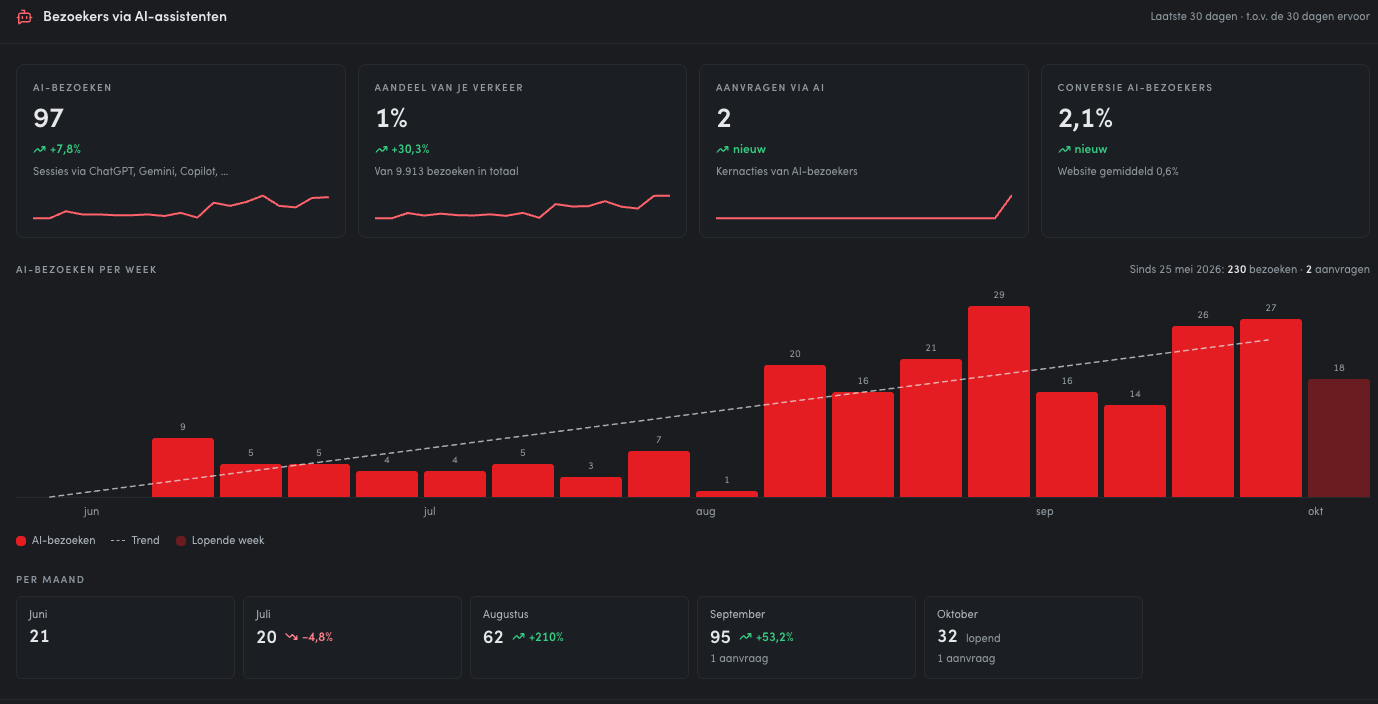Select the weekly bar labeled 27
Viewport: 1378px width, 704px height.
pos(1271,408)
